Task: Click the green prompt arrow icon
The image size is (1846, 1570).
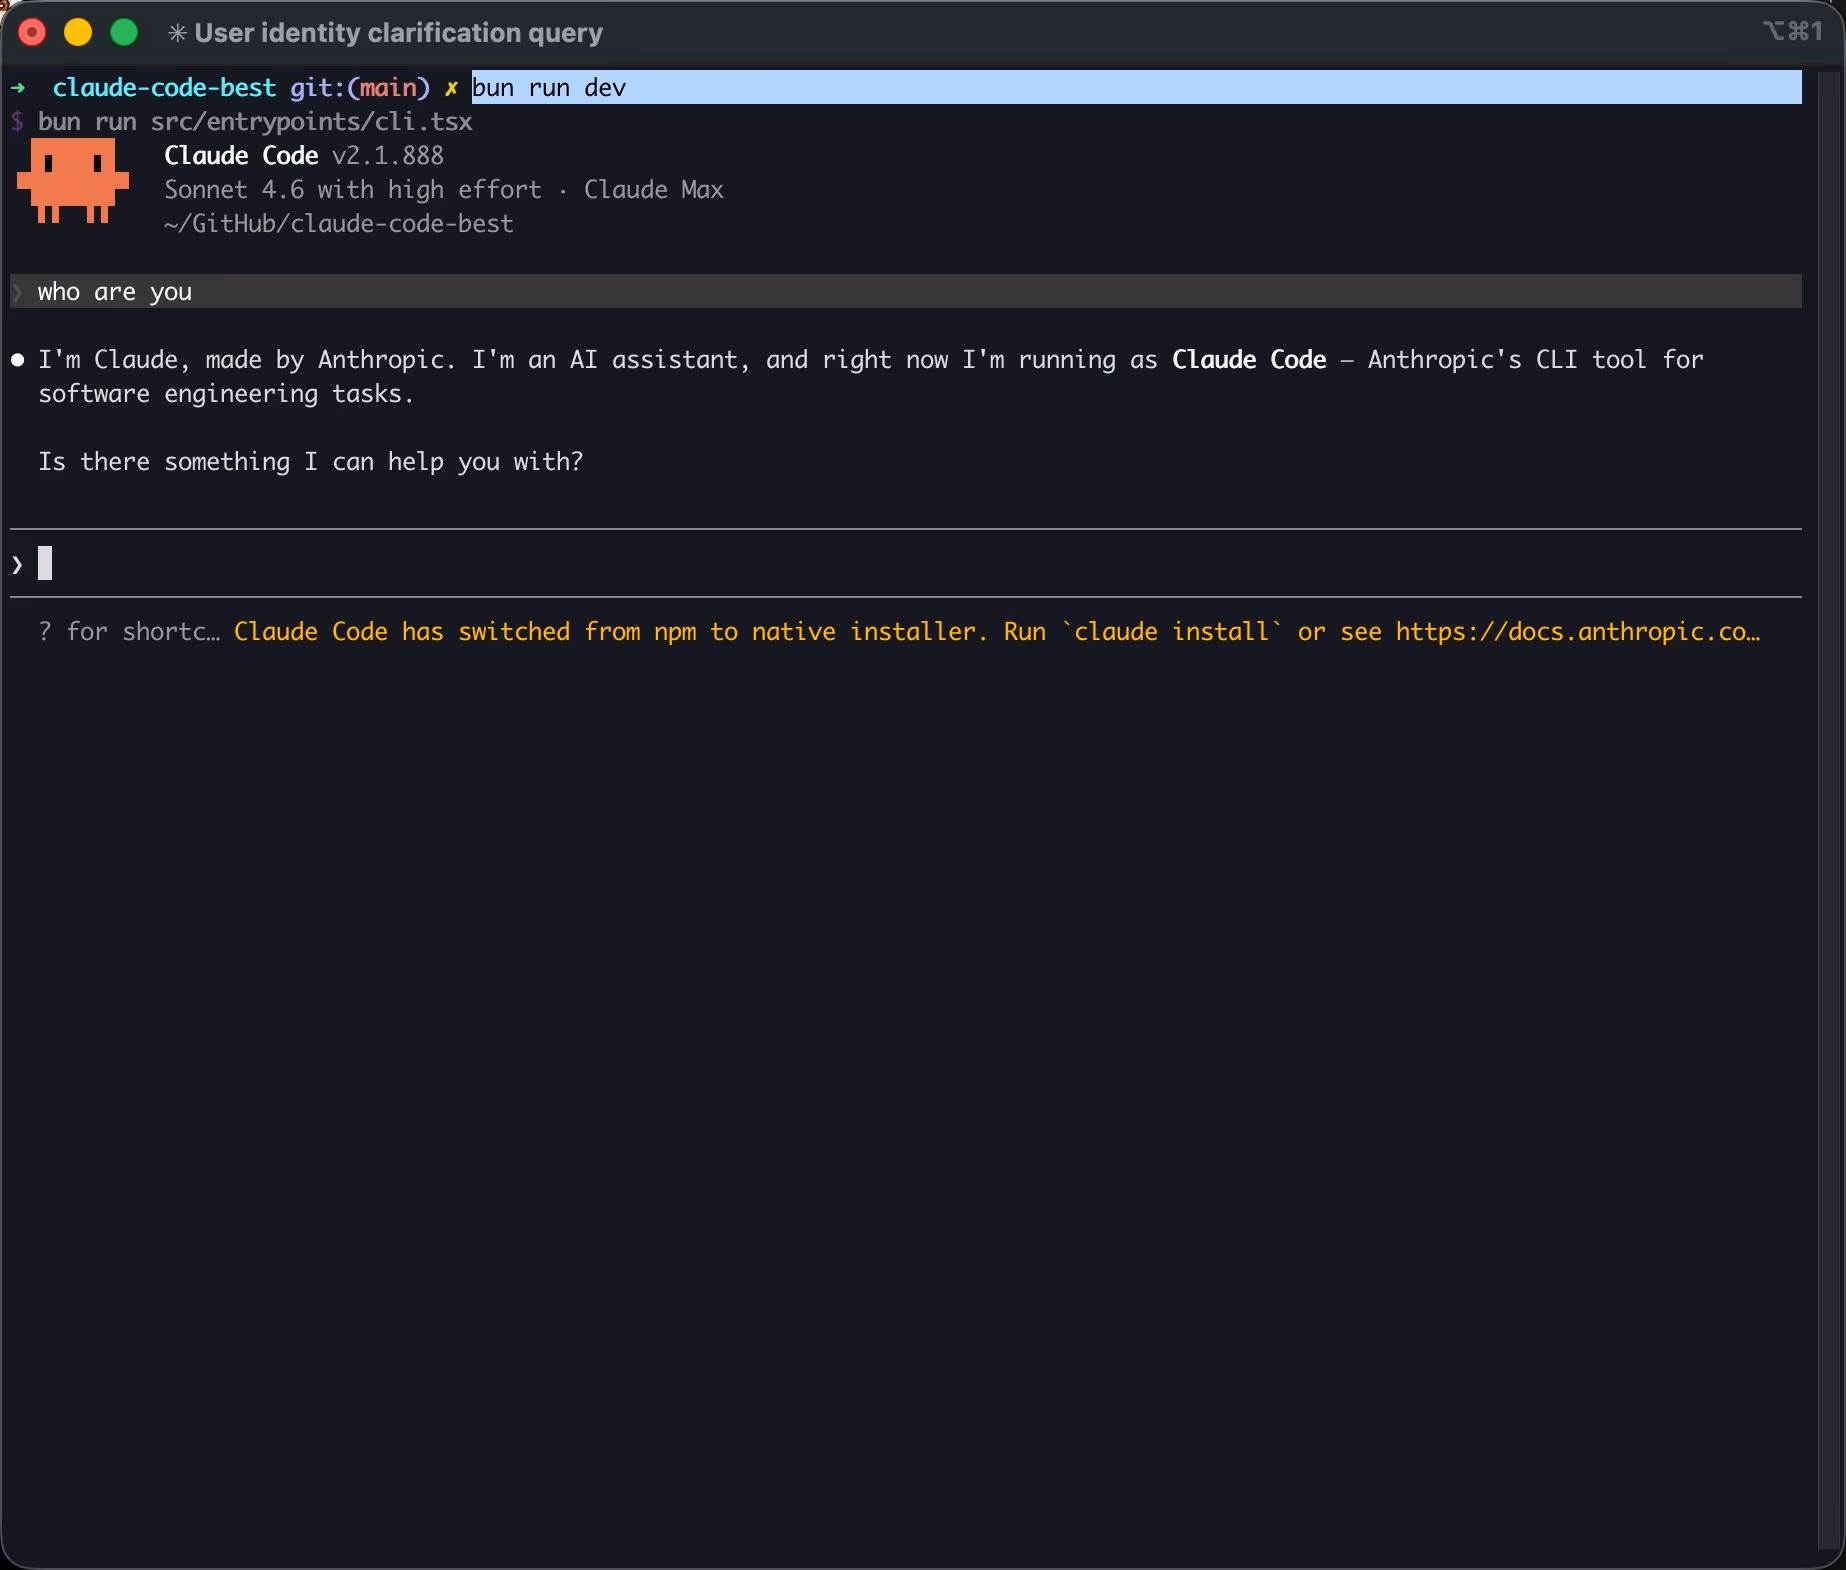Action: tap(18, 88)
